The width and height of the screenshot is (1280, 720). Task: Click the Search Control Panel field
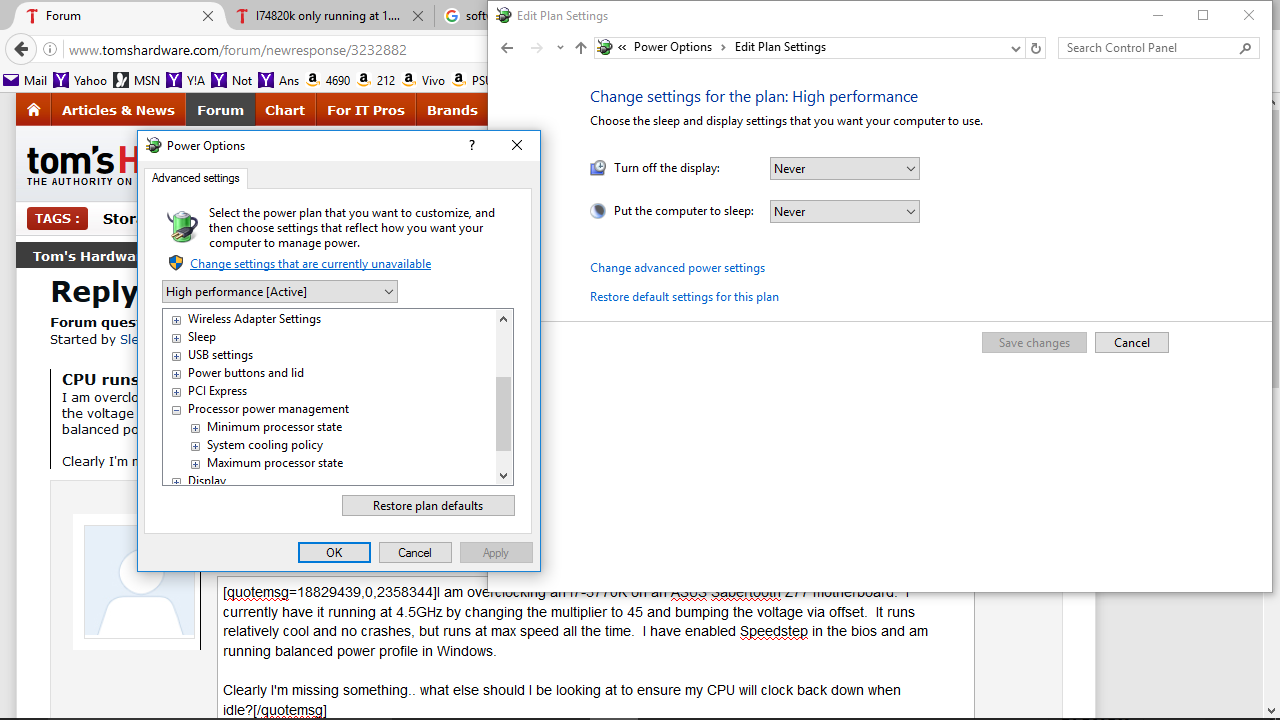coord(1148,48)
